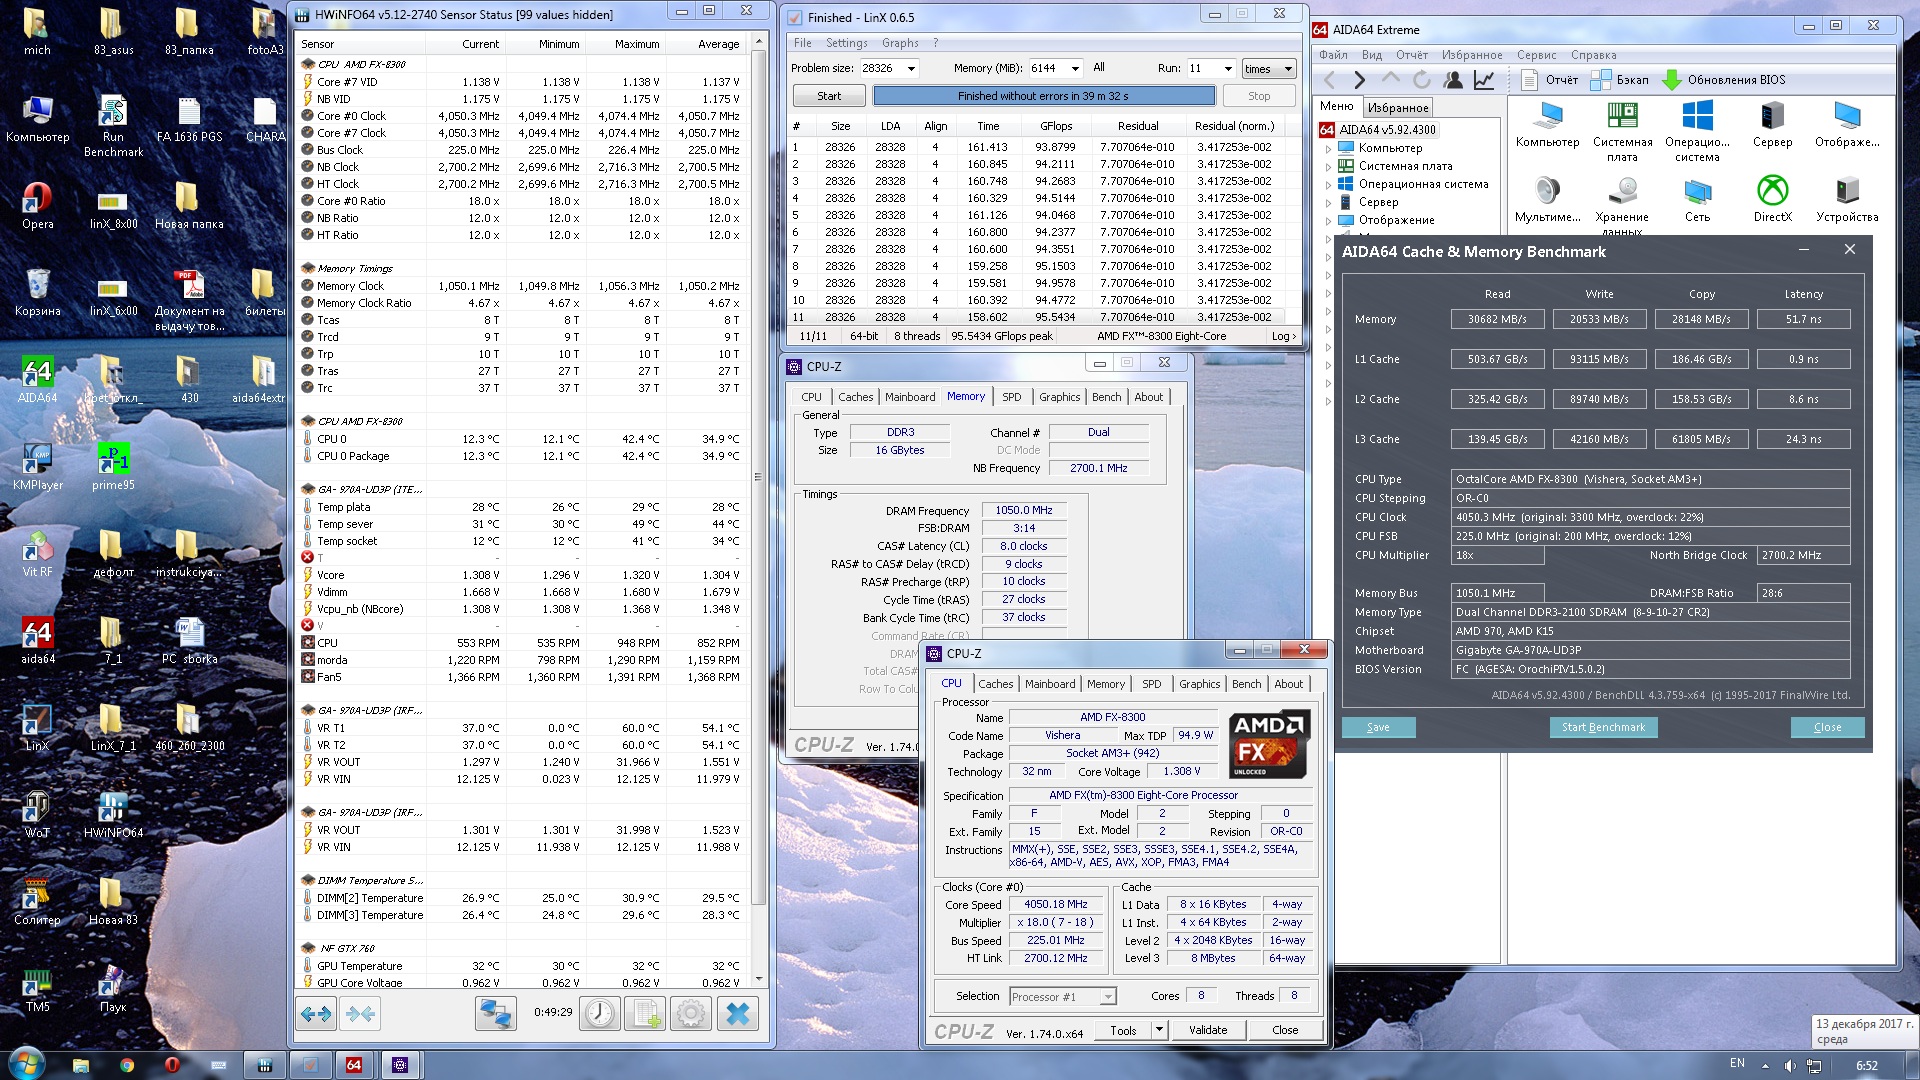Open the LinX times unit dropdown

[1287, 68]
